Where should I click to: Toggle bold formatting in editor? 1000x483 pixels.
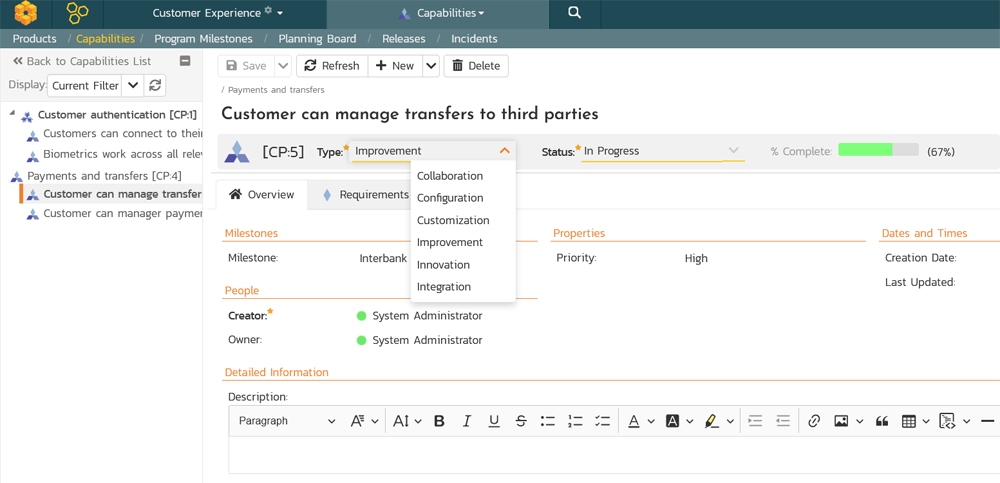click(x=439, y=421)
